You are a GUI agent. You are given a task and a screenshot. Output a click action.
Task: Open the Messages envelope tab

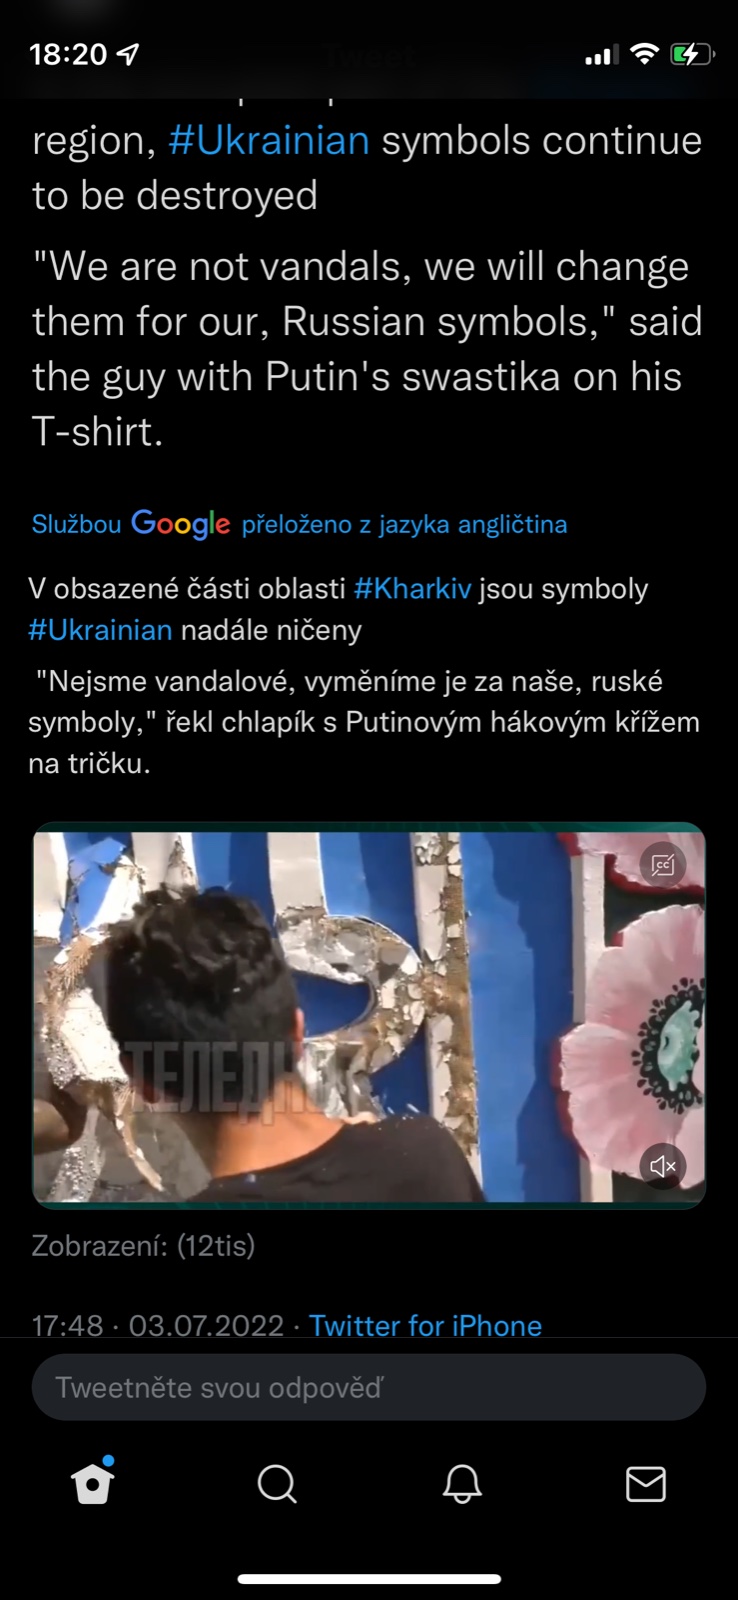[645, 1484]
